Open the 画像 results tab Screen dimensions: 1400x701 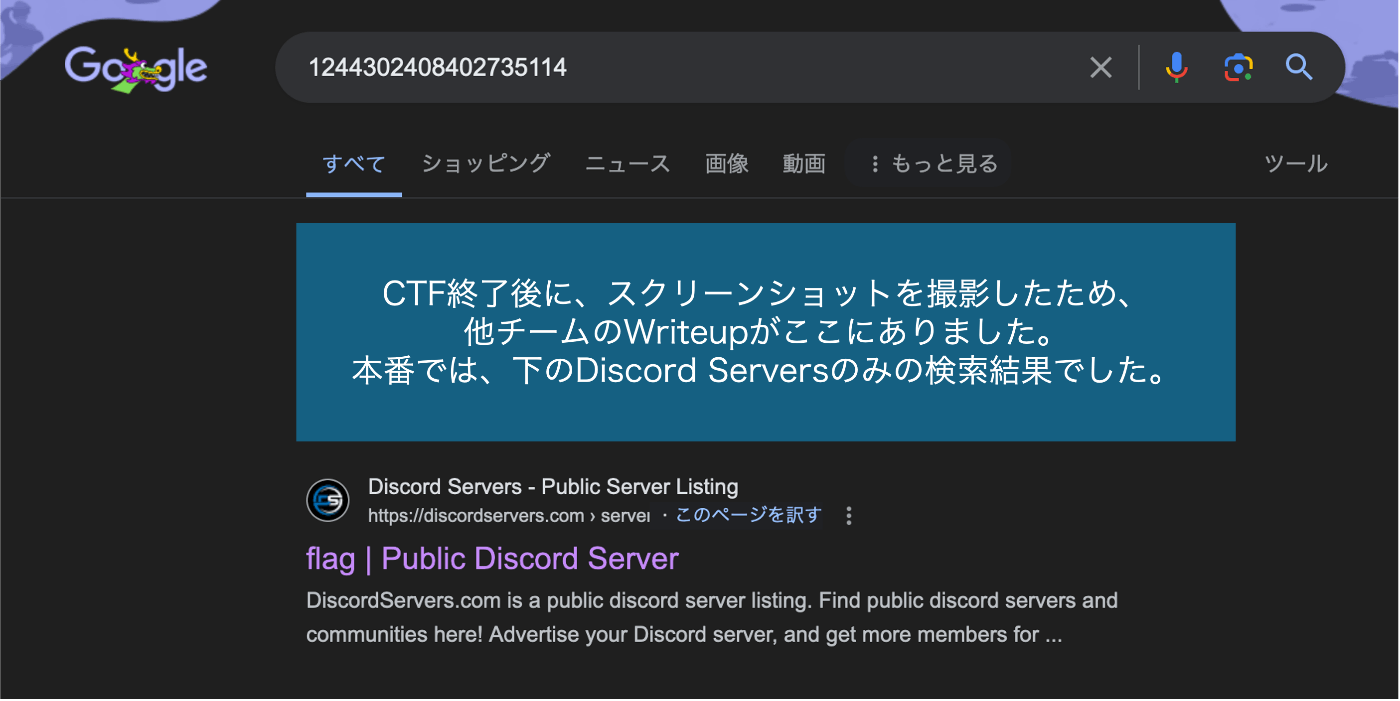[x=727, y=164]
